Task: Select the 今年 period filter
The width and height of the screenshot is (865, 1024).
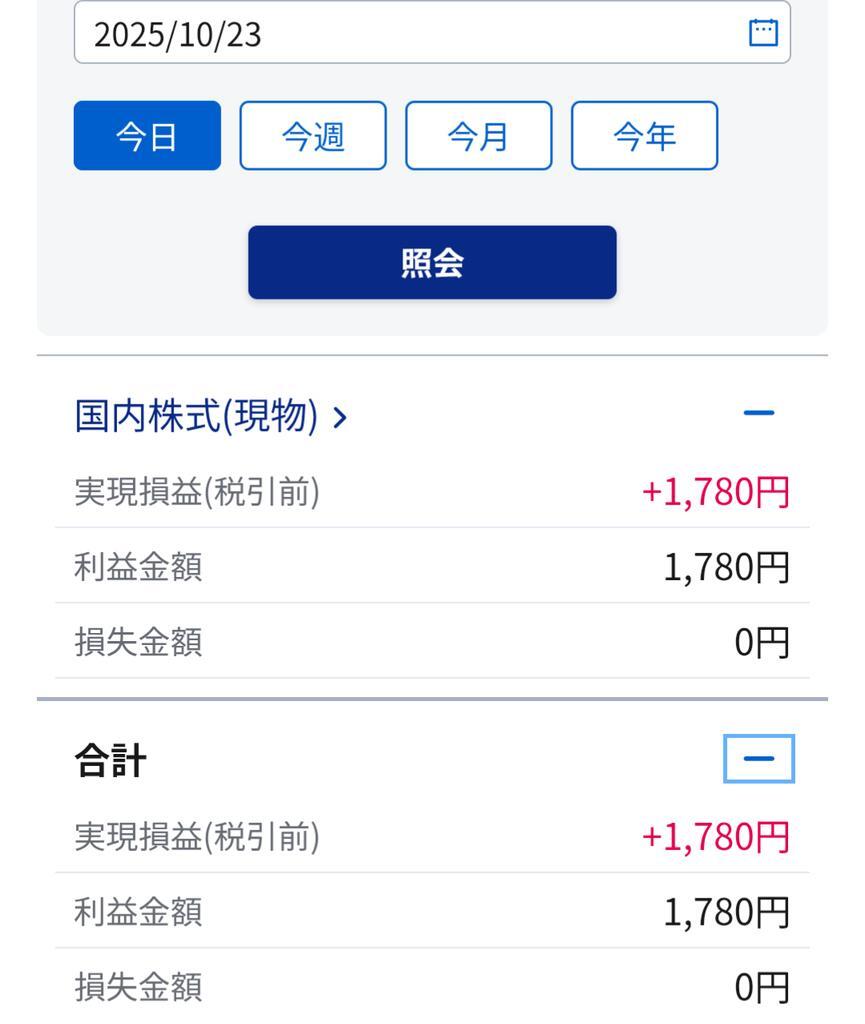Action: [644, 136]
